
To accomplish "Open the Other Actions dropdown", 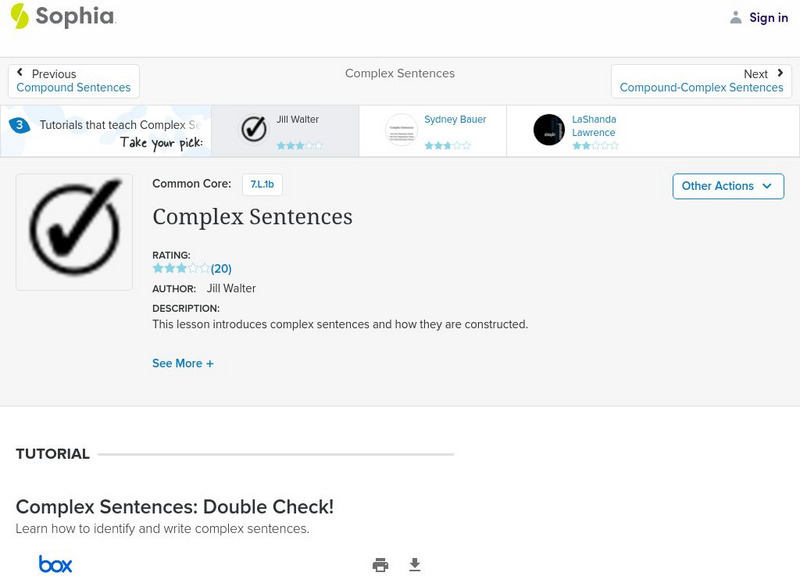I will point(727,186).
